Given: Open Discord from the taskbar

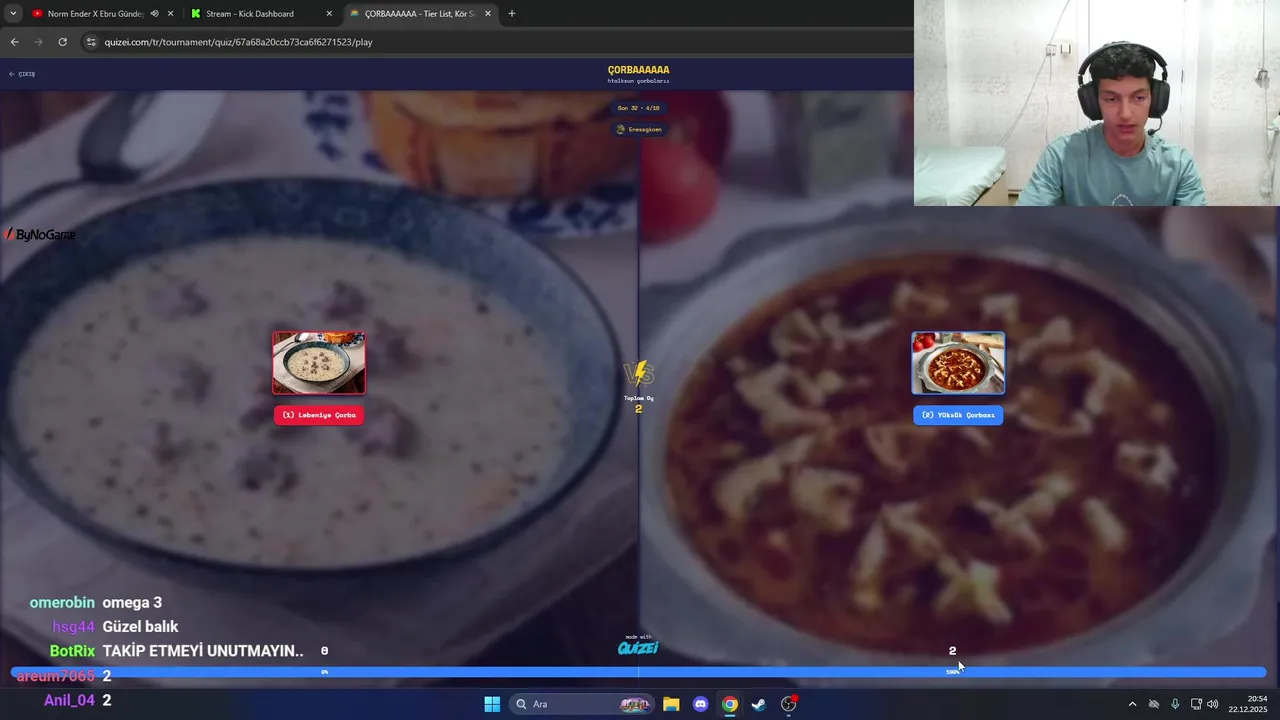Looking at the screenshot, I should coord(700,704).
